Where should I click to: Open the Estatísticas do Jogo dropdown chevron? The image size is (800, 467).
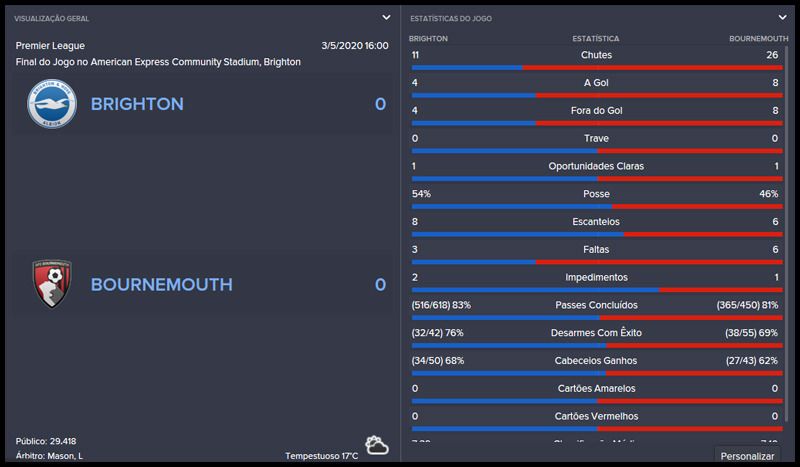783,18
